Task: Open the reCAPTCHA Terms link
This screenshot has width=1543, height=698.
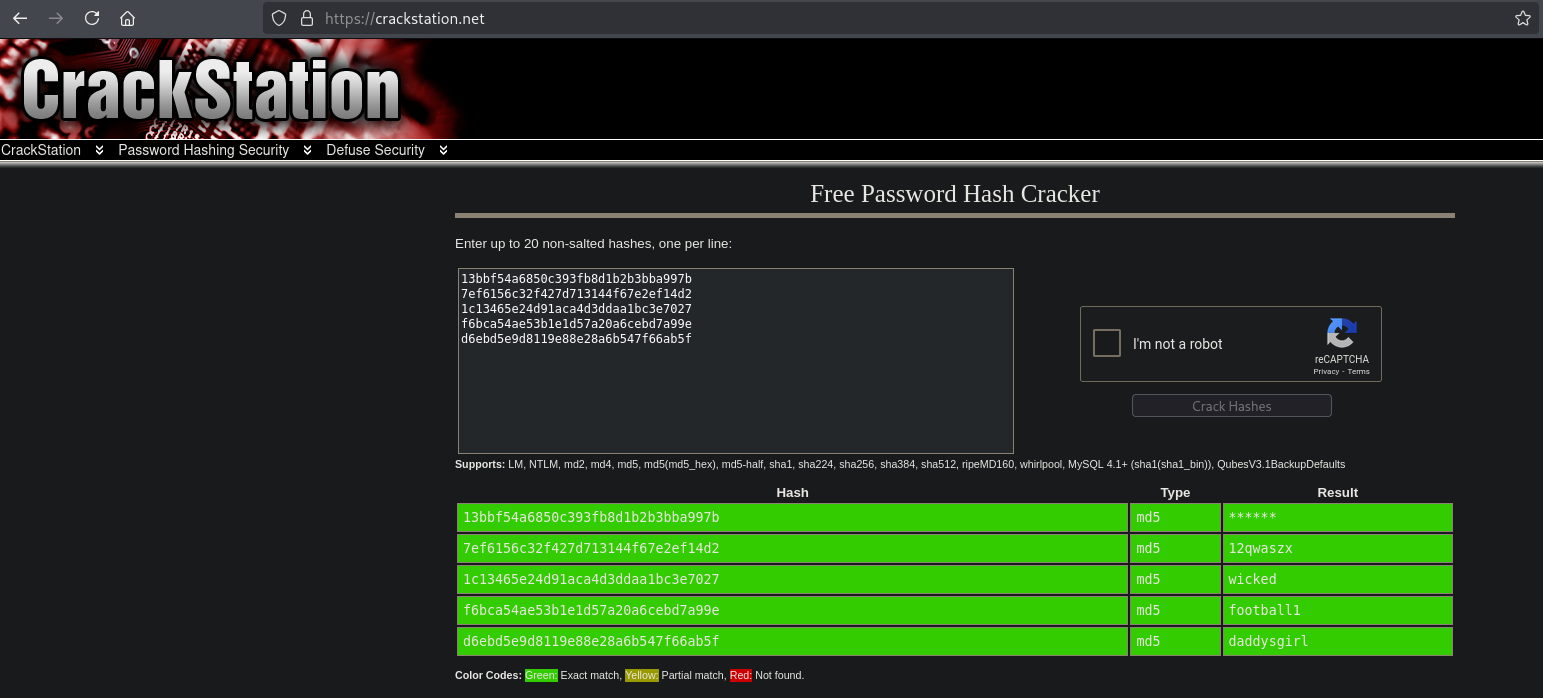Action: coord(1358,371)
